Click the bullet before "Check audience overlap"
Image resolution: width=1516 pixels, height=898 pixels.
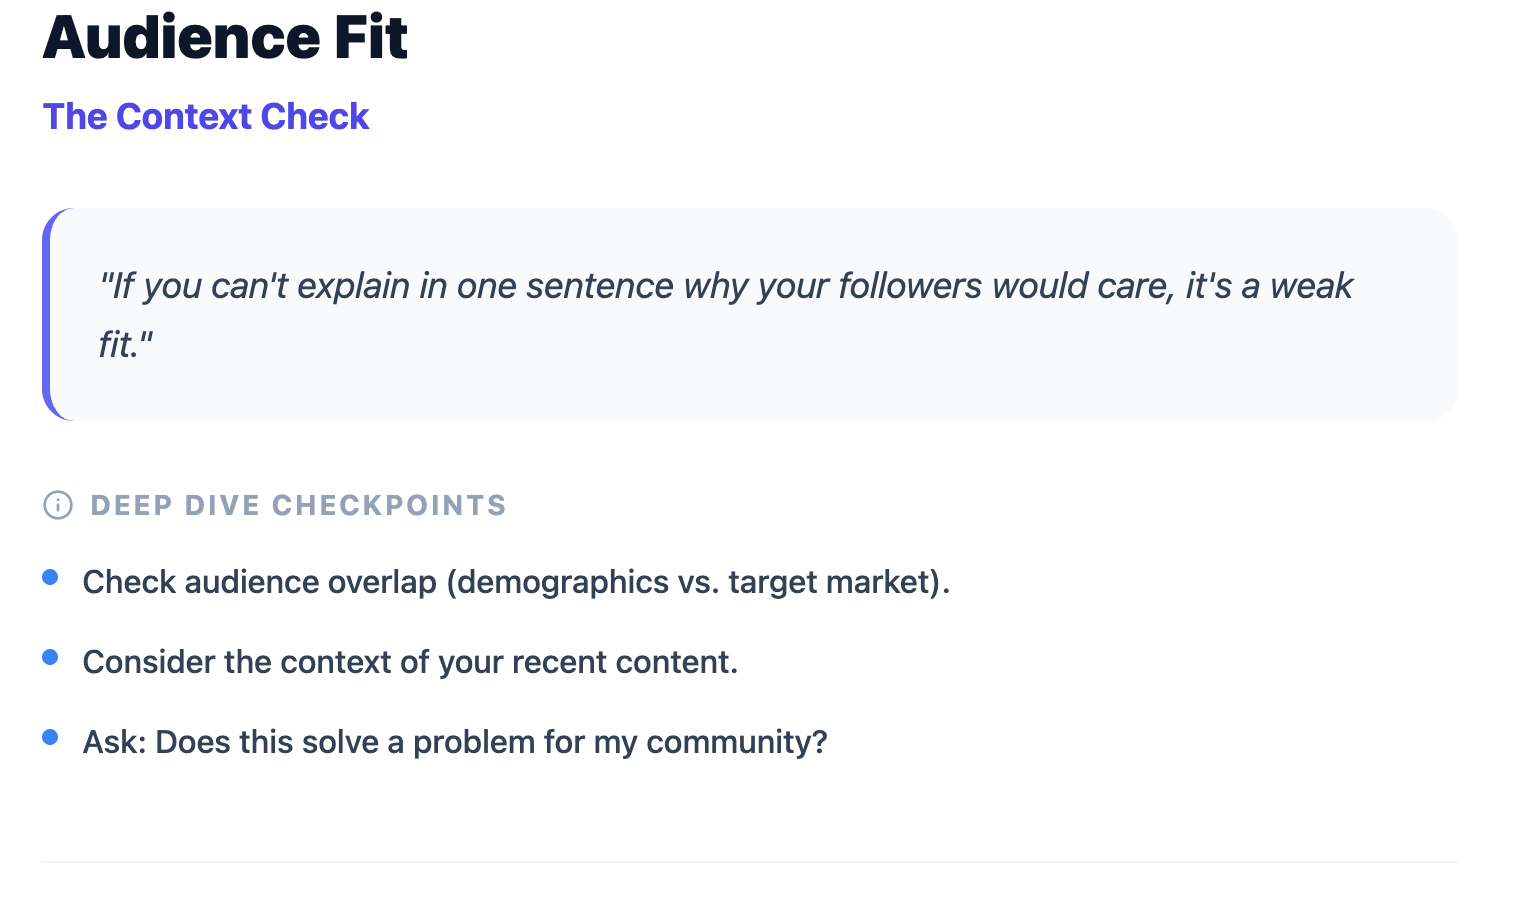coord(50,577)
